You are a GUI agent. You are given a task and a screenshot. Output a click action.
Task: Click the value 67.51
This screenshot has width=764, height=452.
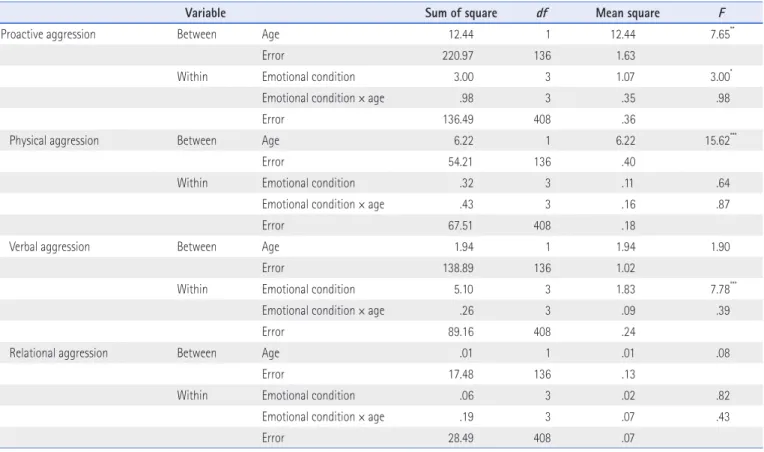tap(460, 226)
